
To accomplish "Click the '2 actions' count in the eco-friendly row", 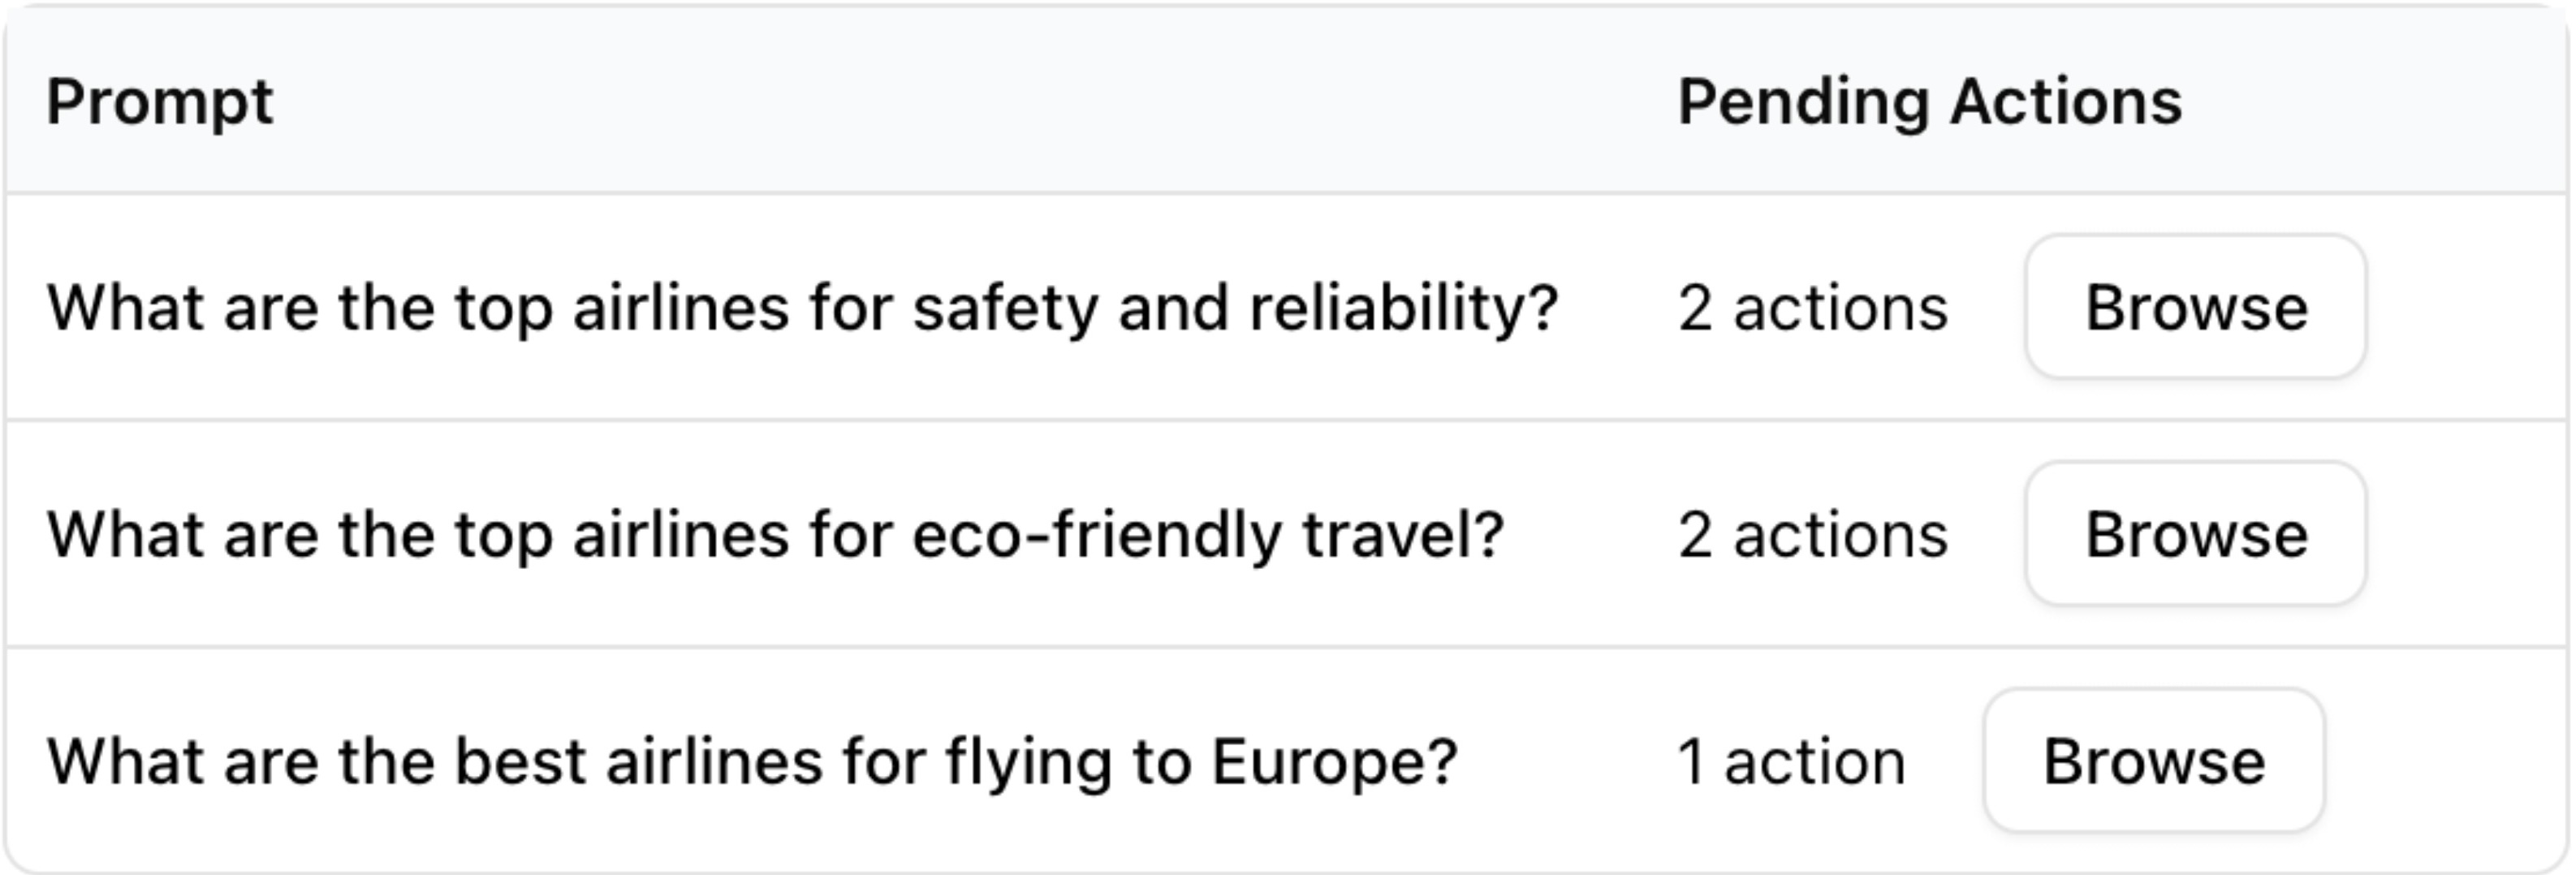I will point(1813,534).
